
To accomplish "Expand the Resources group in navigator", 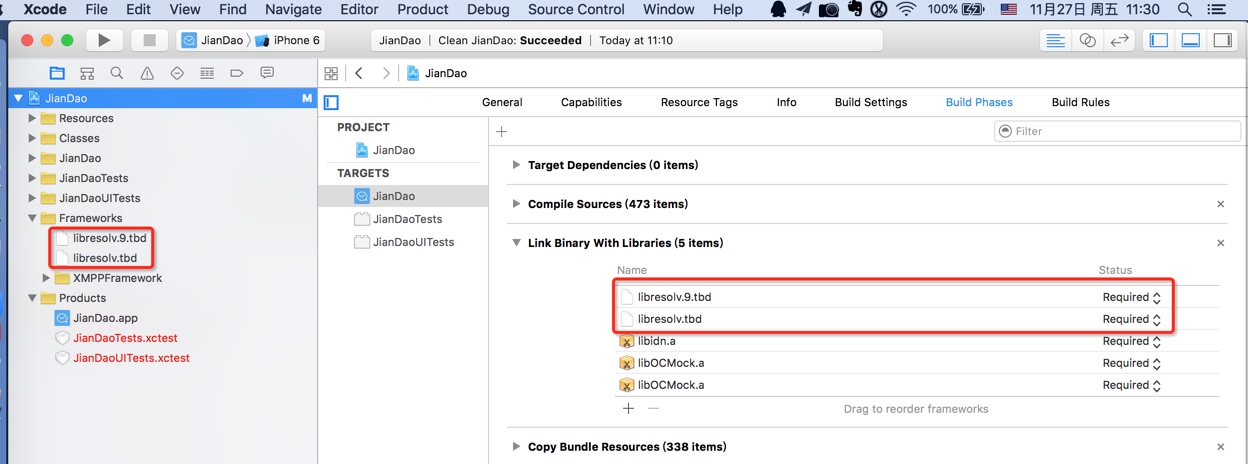I will coord(32,118).
